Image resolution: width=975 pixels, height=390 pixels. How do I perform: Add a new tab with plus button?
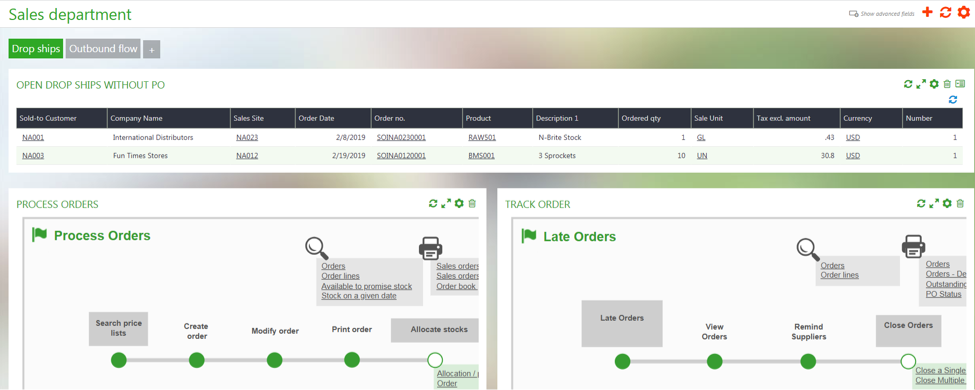click(151, 50)
